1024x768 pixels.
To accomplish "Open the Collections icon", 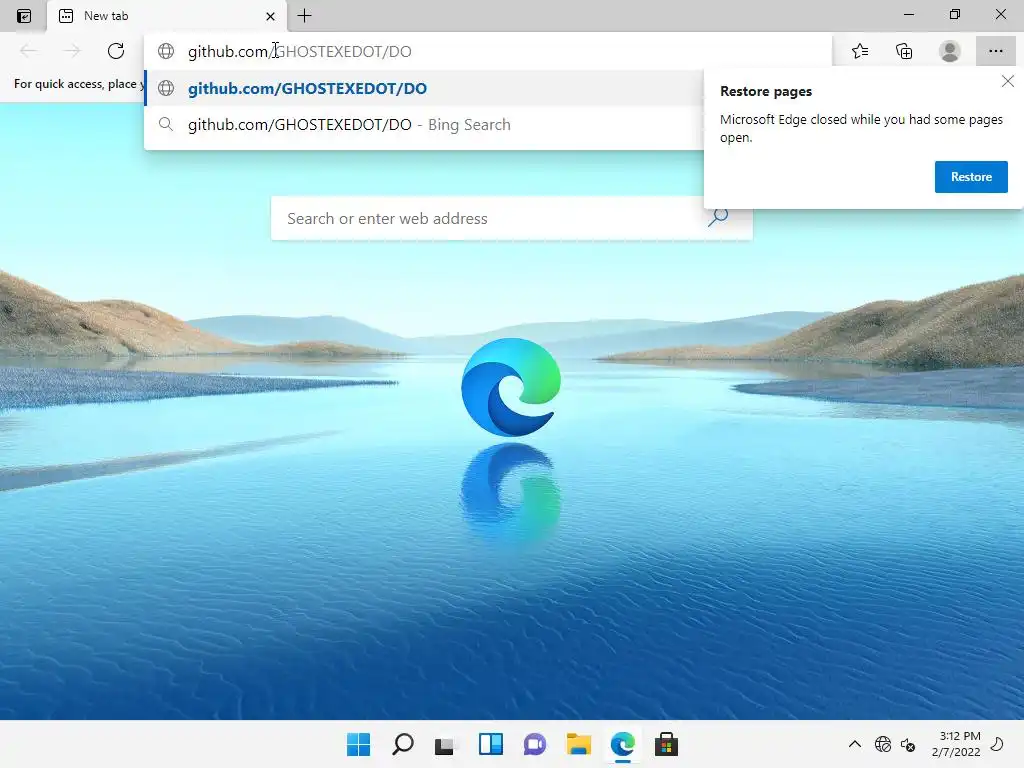I will click(904, 51).
